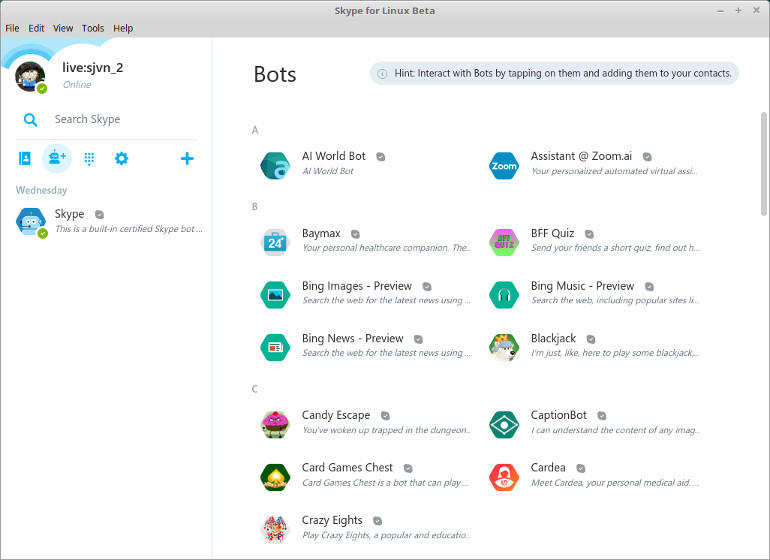Click the Bing Music - Preview icon
770x560 pixels.
[504, 295]
